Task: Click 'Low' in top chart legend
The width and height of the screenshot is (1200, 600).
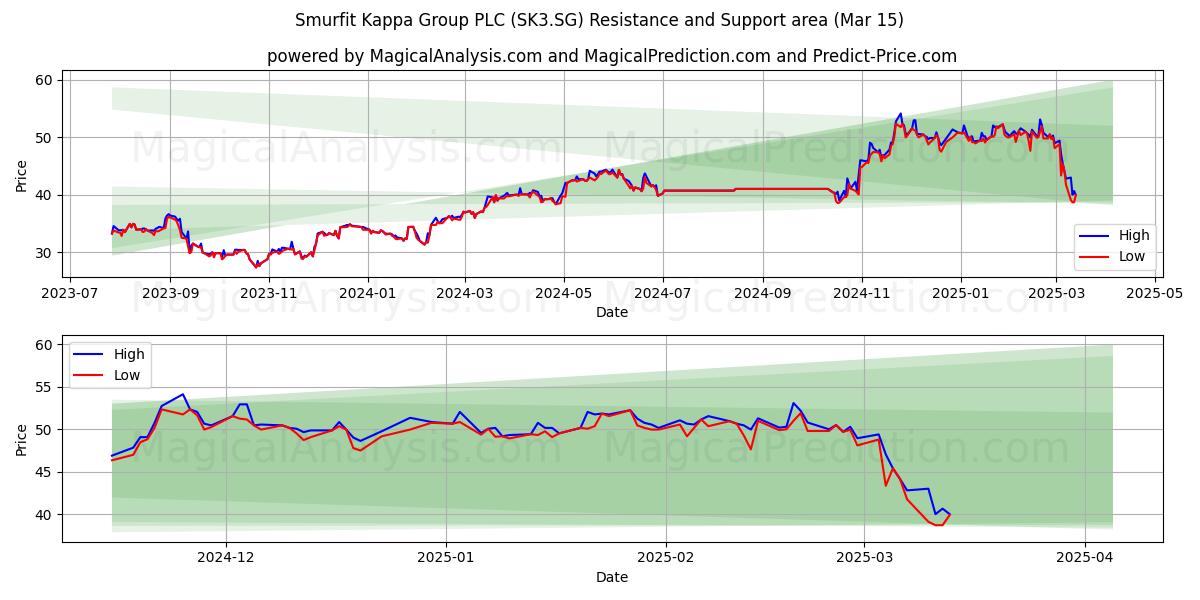Action: coord(1133,257)
